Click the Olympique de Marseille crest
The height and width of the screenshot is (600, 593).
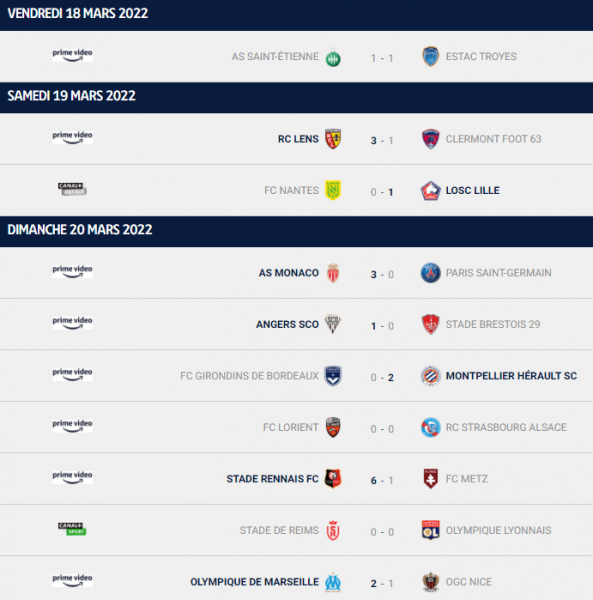[x=333, y=582]
